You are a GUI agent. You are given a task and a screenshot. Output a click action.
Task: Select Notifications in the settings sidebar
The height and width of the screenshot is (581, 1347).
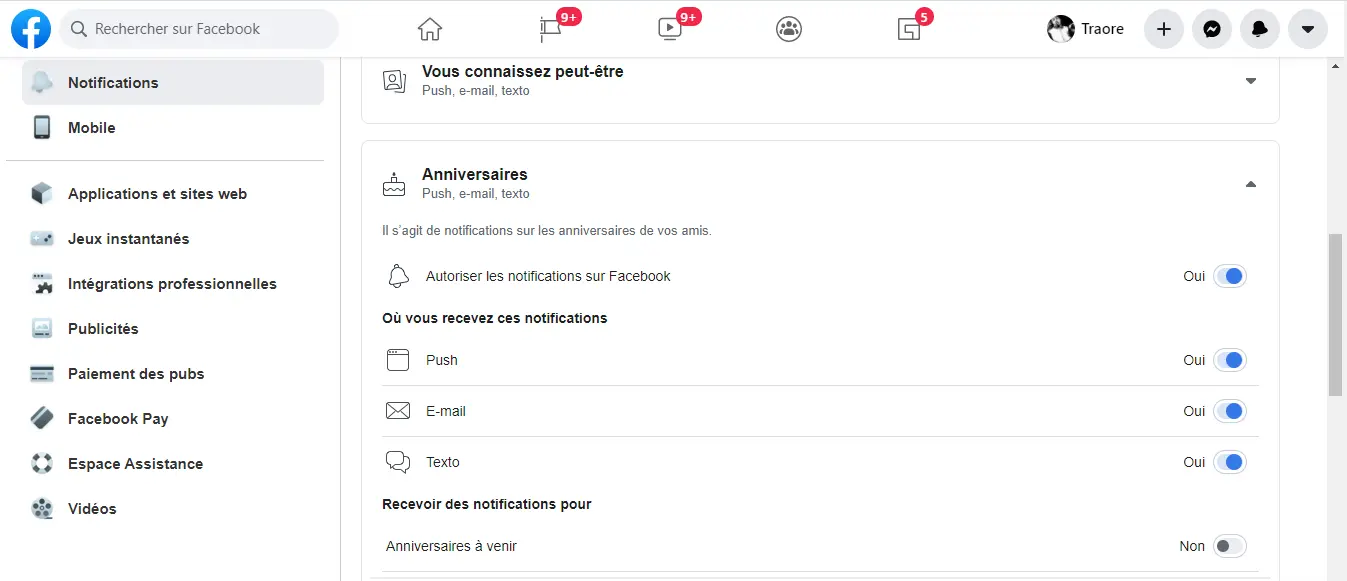click(x=173, y=83)
